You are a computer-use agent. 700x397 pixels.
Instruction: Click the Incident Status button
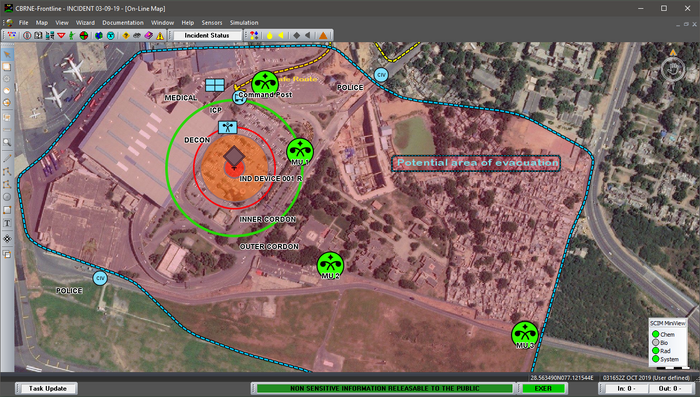pyautogui.click(x=206, y=35)
